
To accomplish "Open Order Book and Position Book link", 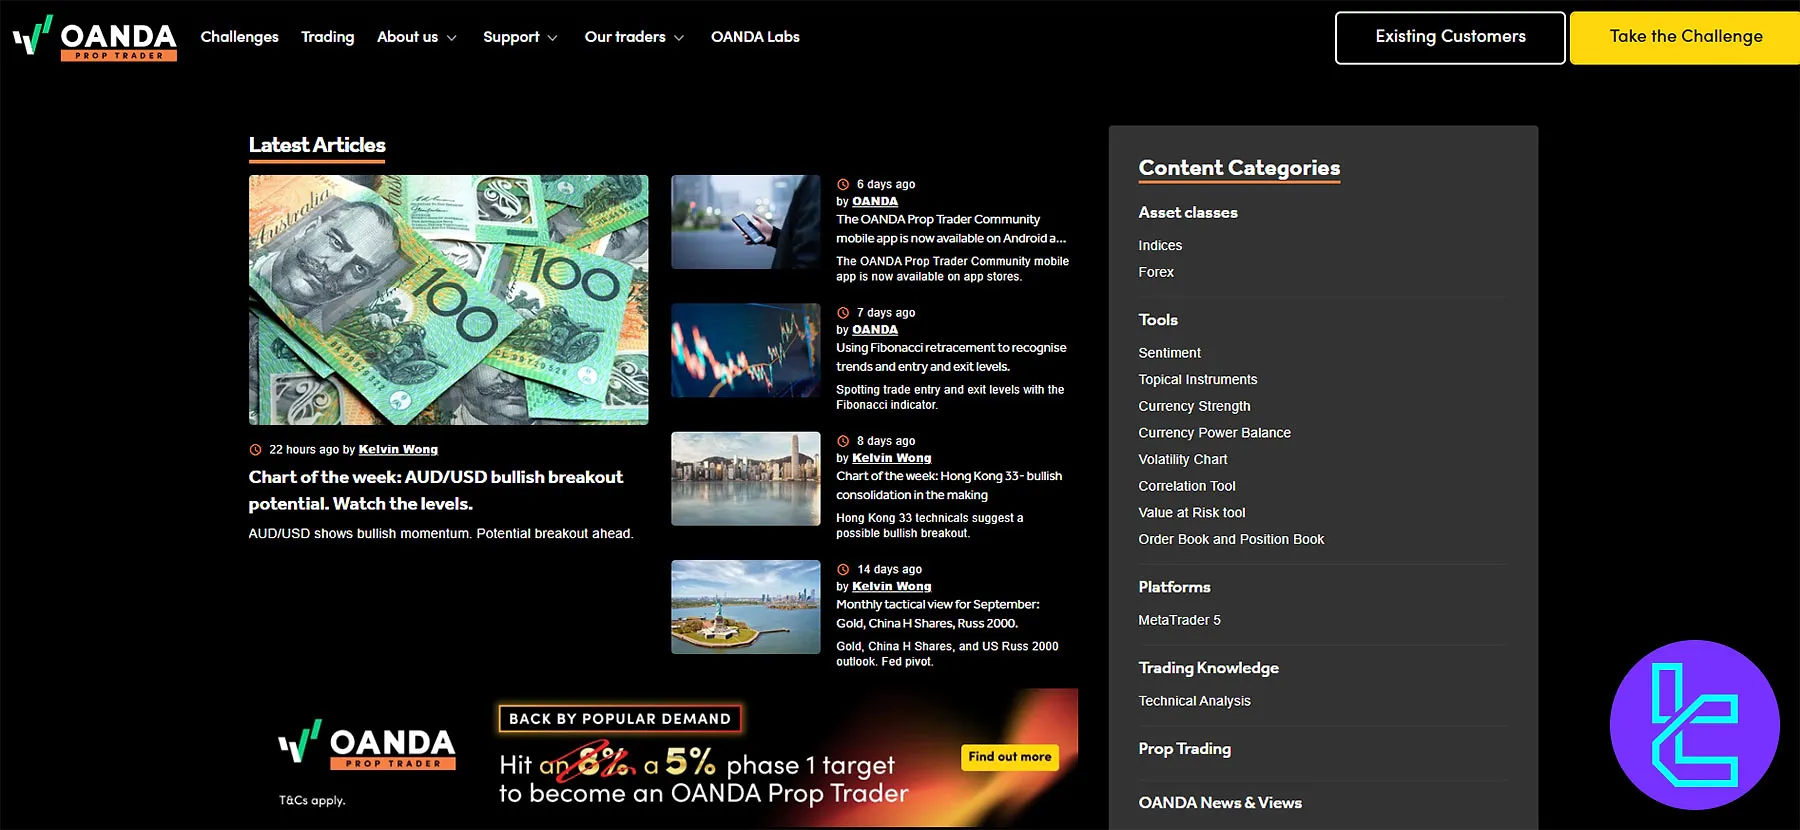I will (x=1231, y=539).
